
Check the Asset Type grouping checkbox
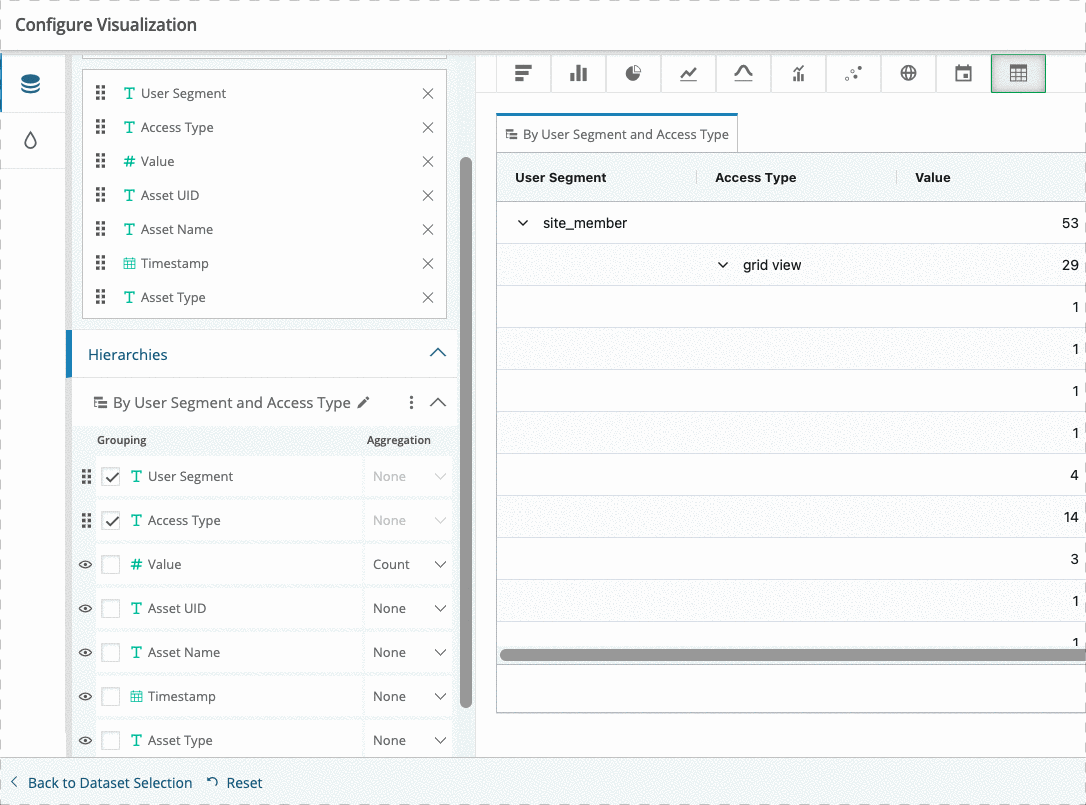[x=111, y=741]
